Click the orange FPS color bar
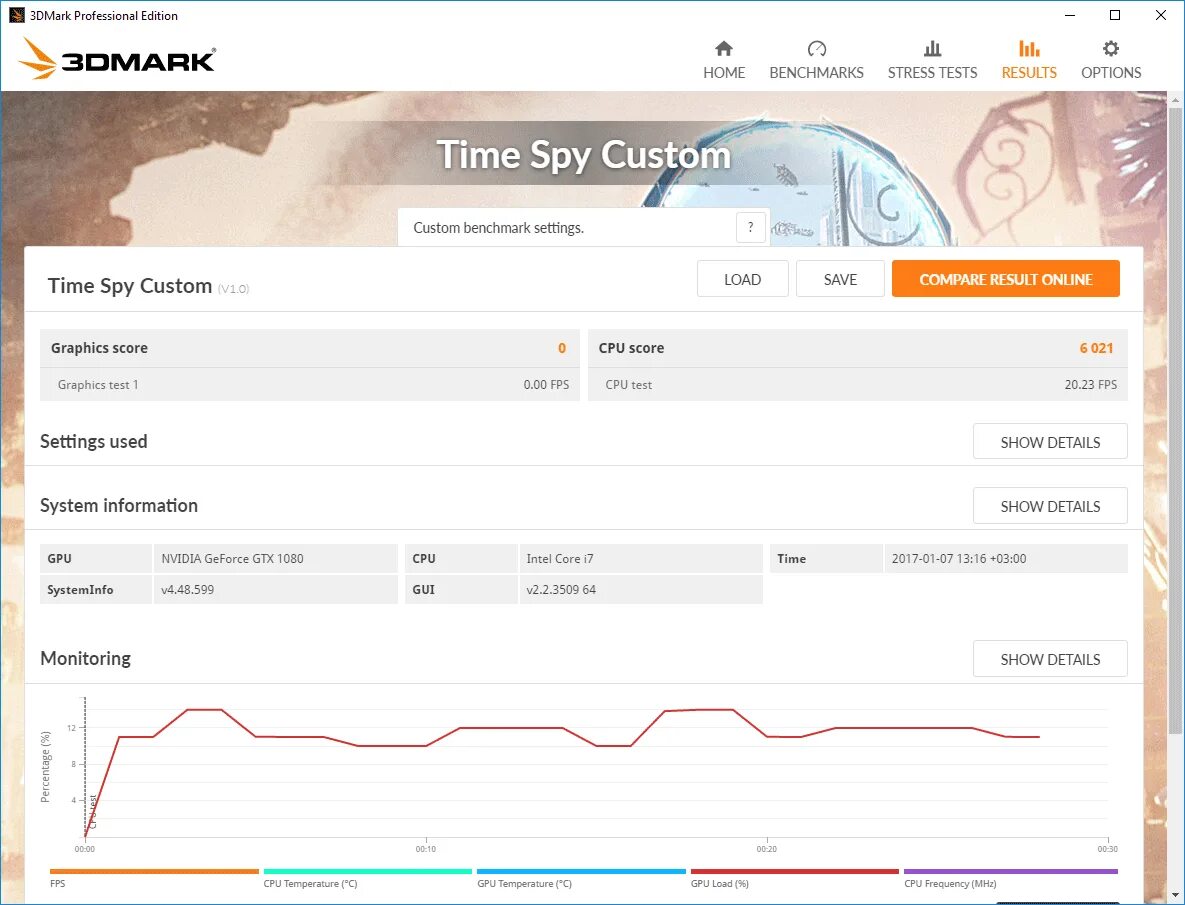The height and width of the screenshot is (905, 1185). (154, 871)
